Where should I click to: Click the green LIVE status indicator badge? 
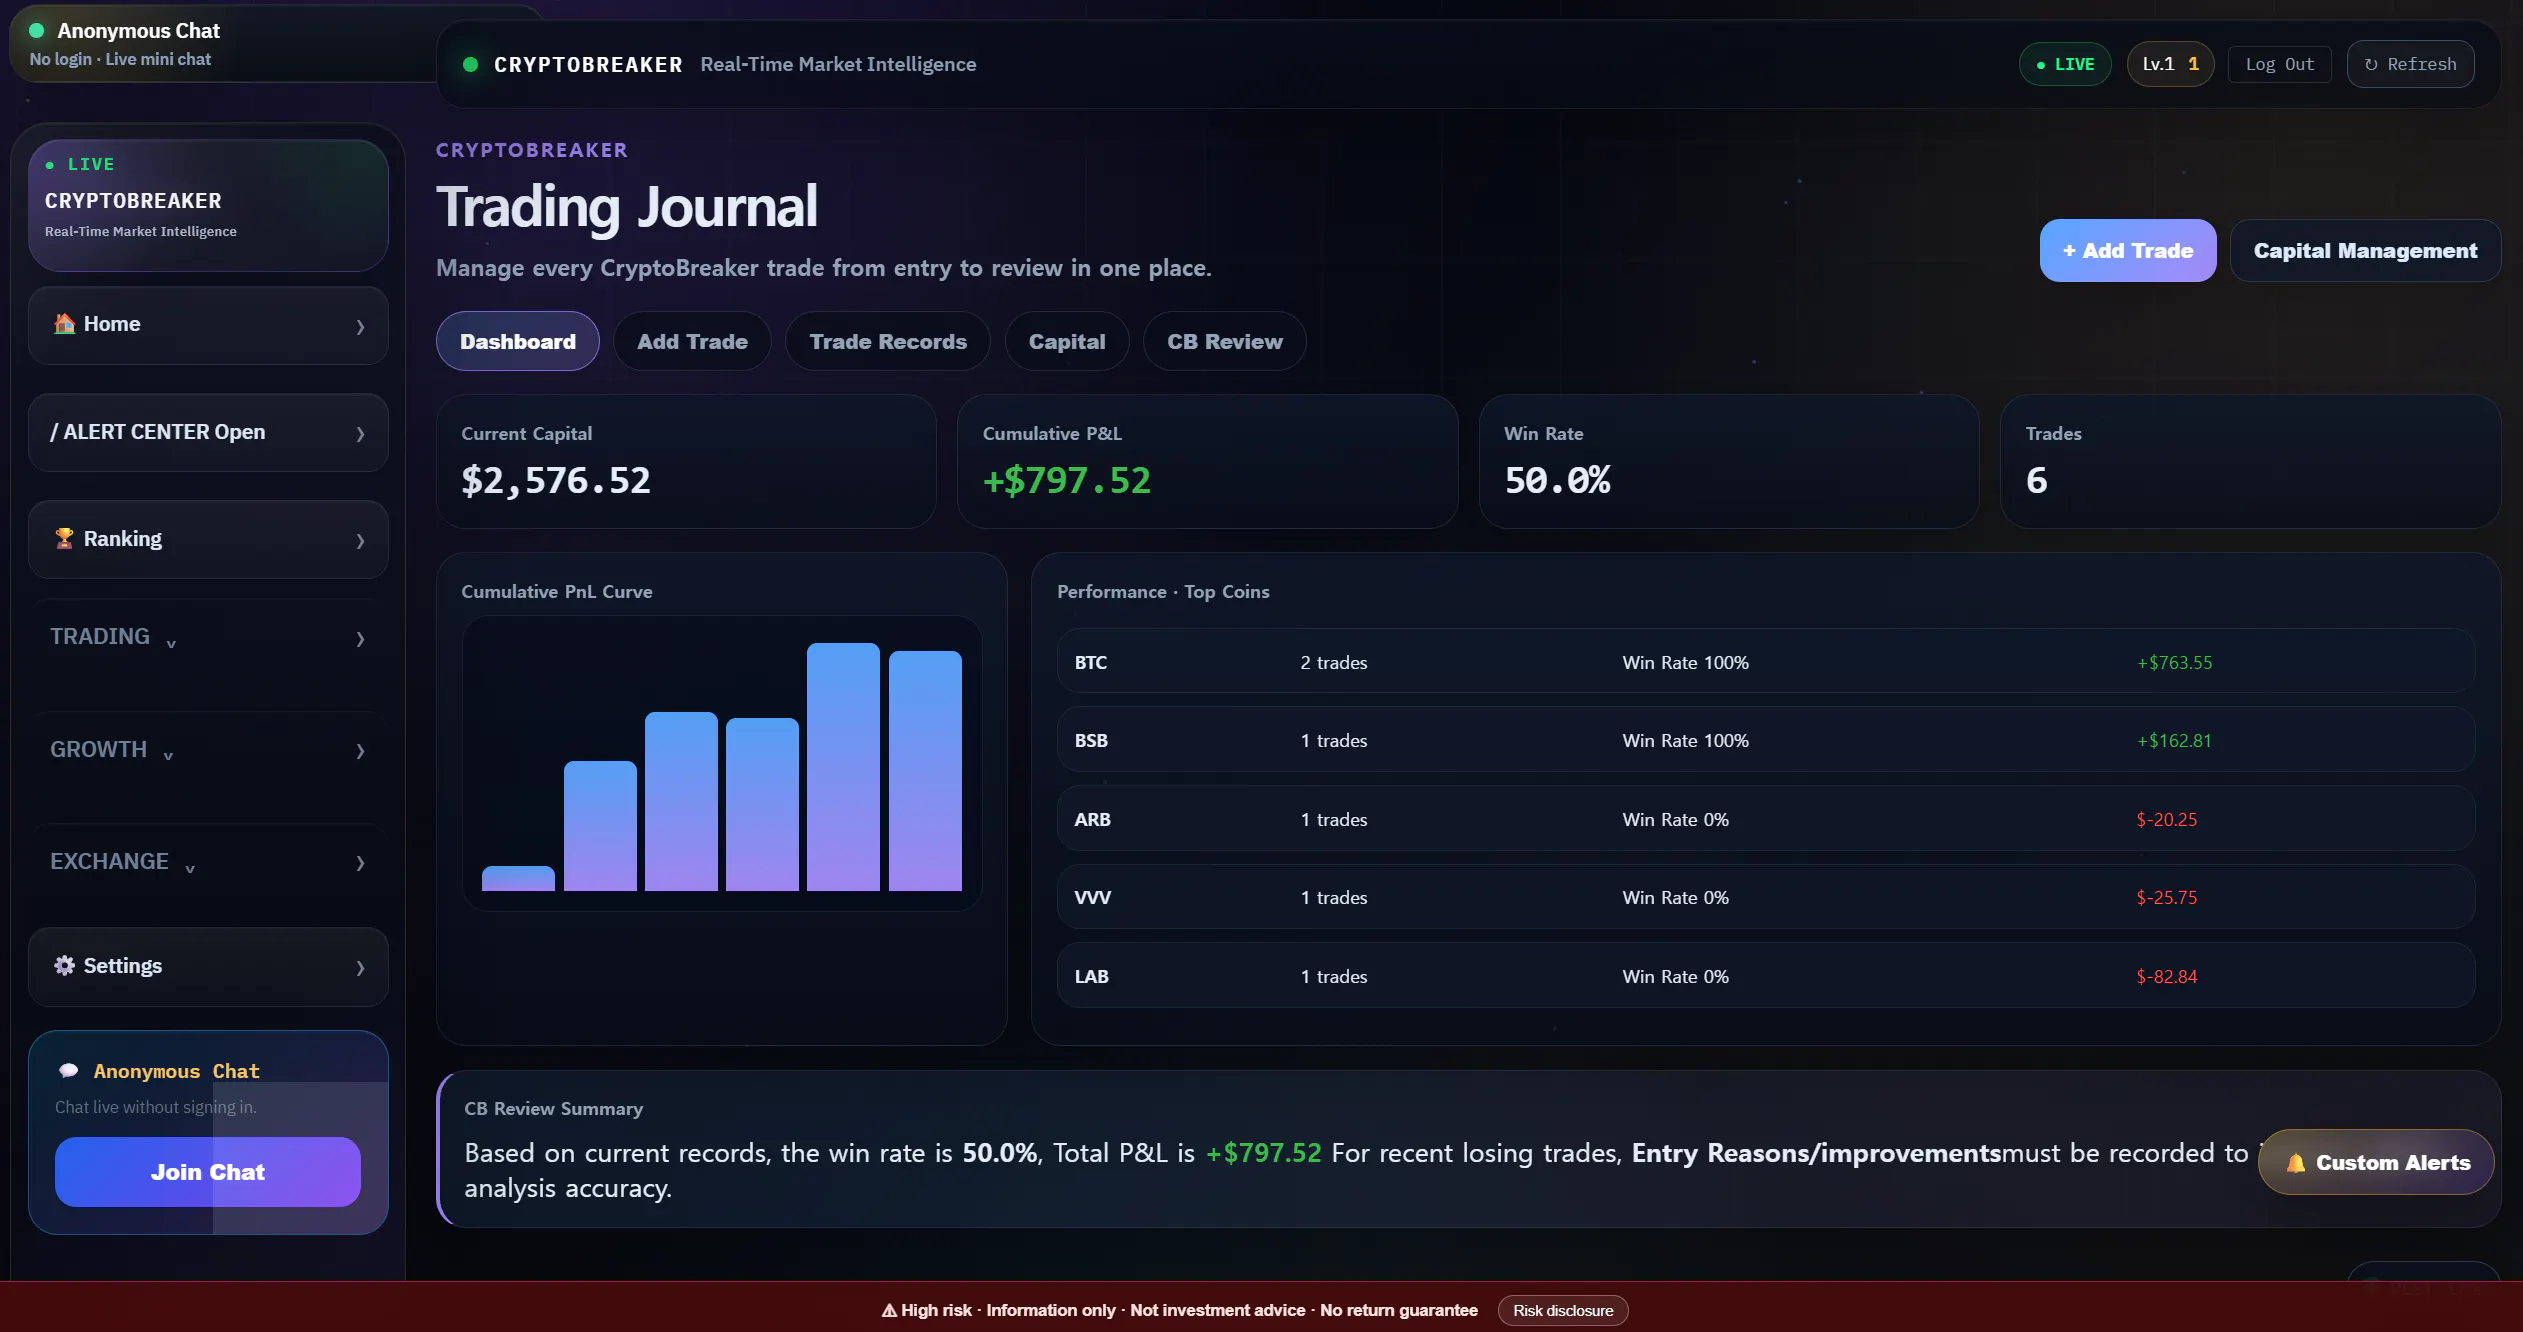pyautogui.click(x=2065, y=64)
